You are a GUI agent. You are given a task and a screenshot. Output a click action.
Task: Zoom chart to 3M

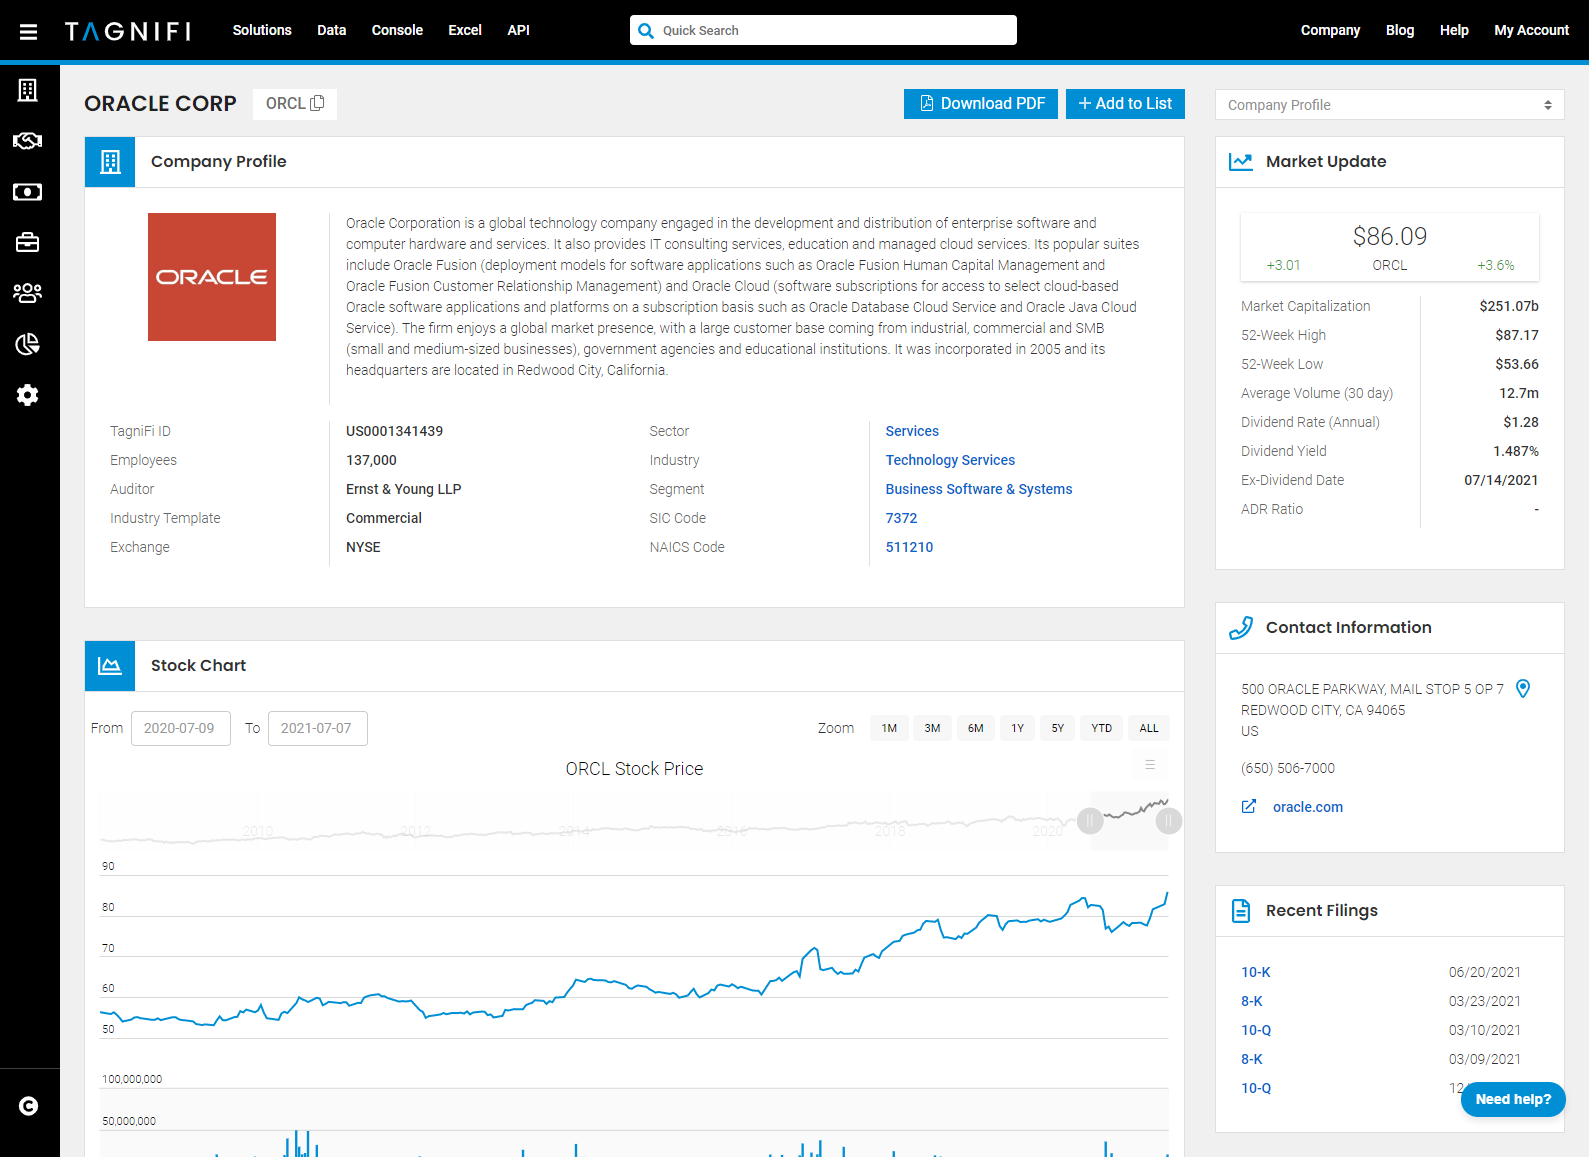tap(932, 728)
